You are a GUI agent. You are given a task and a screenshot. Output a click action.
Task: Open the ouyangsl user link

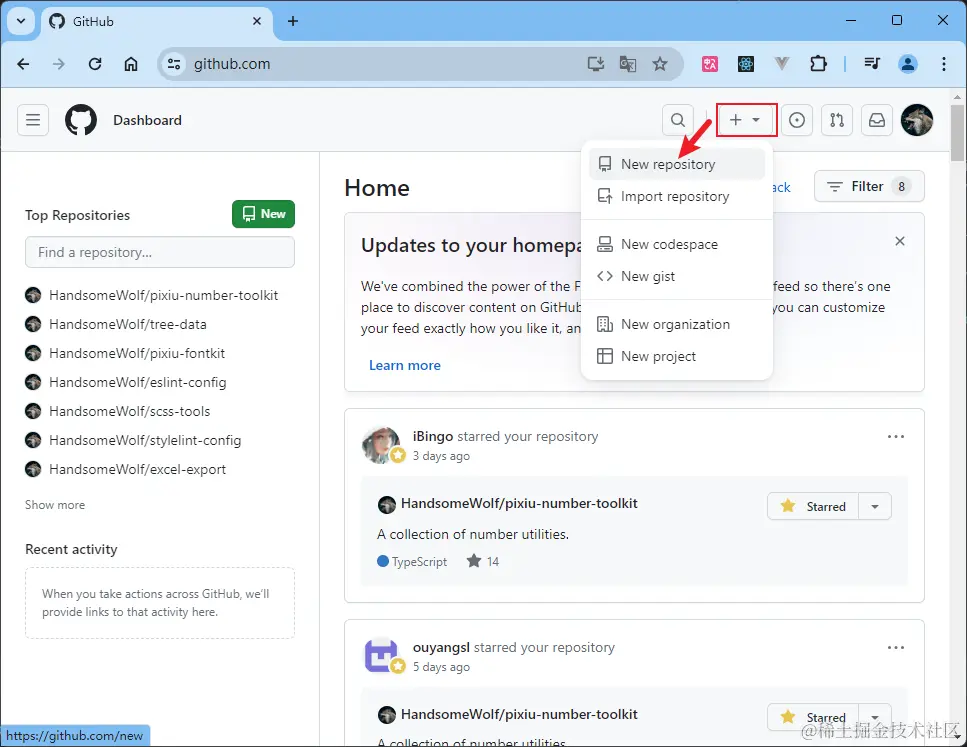442,648
